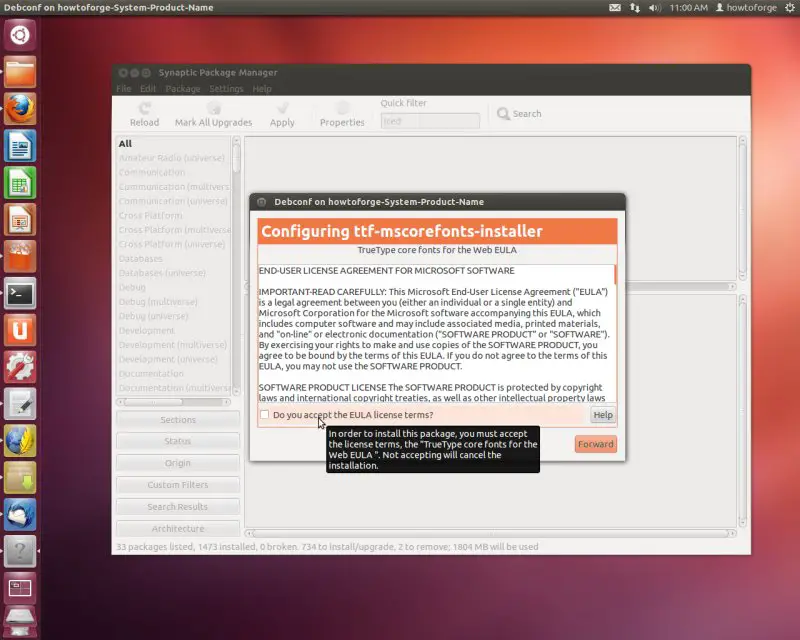
Task: Switch Synaptic view to Origin
Action: tap(178, 463)
